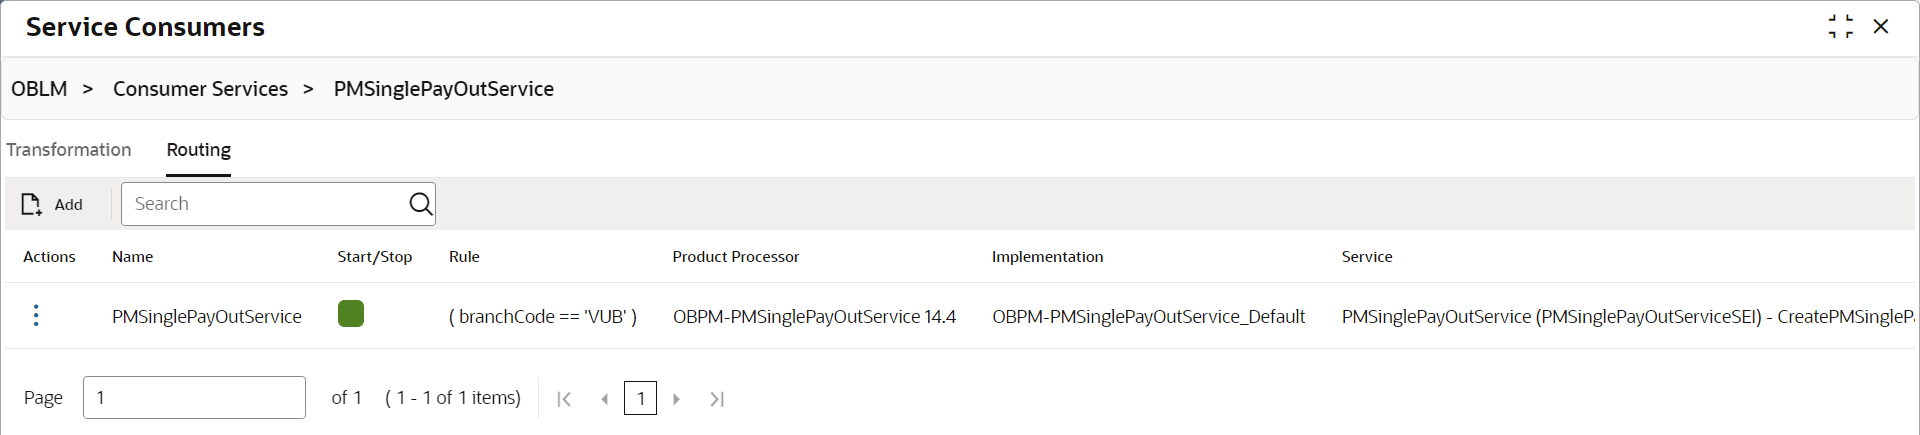Switch to the Transformation tab
The height and width of the screenshot is (435, 1920).
(69, 150)
